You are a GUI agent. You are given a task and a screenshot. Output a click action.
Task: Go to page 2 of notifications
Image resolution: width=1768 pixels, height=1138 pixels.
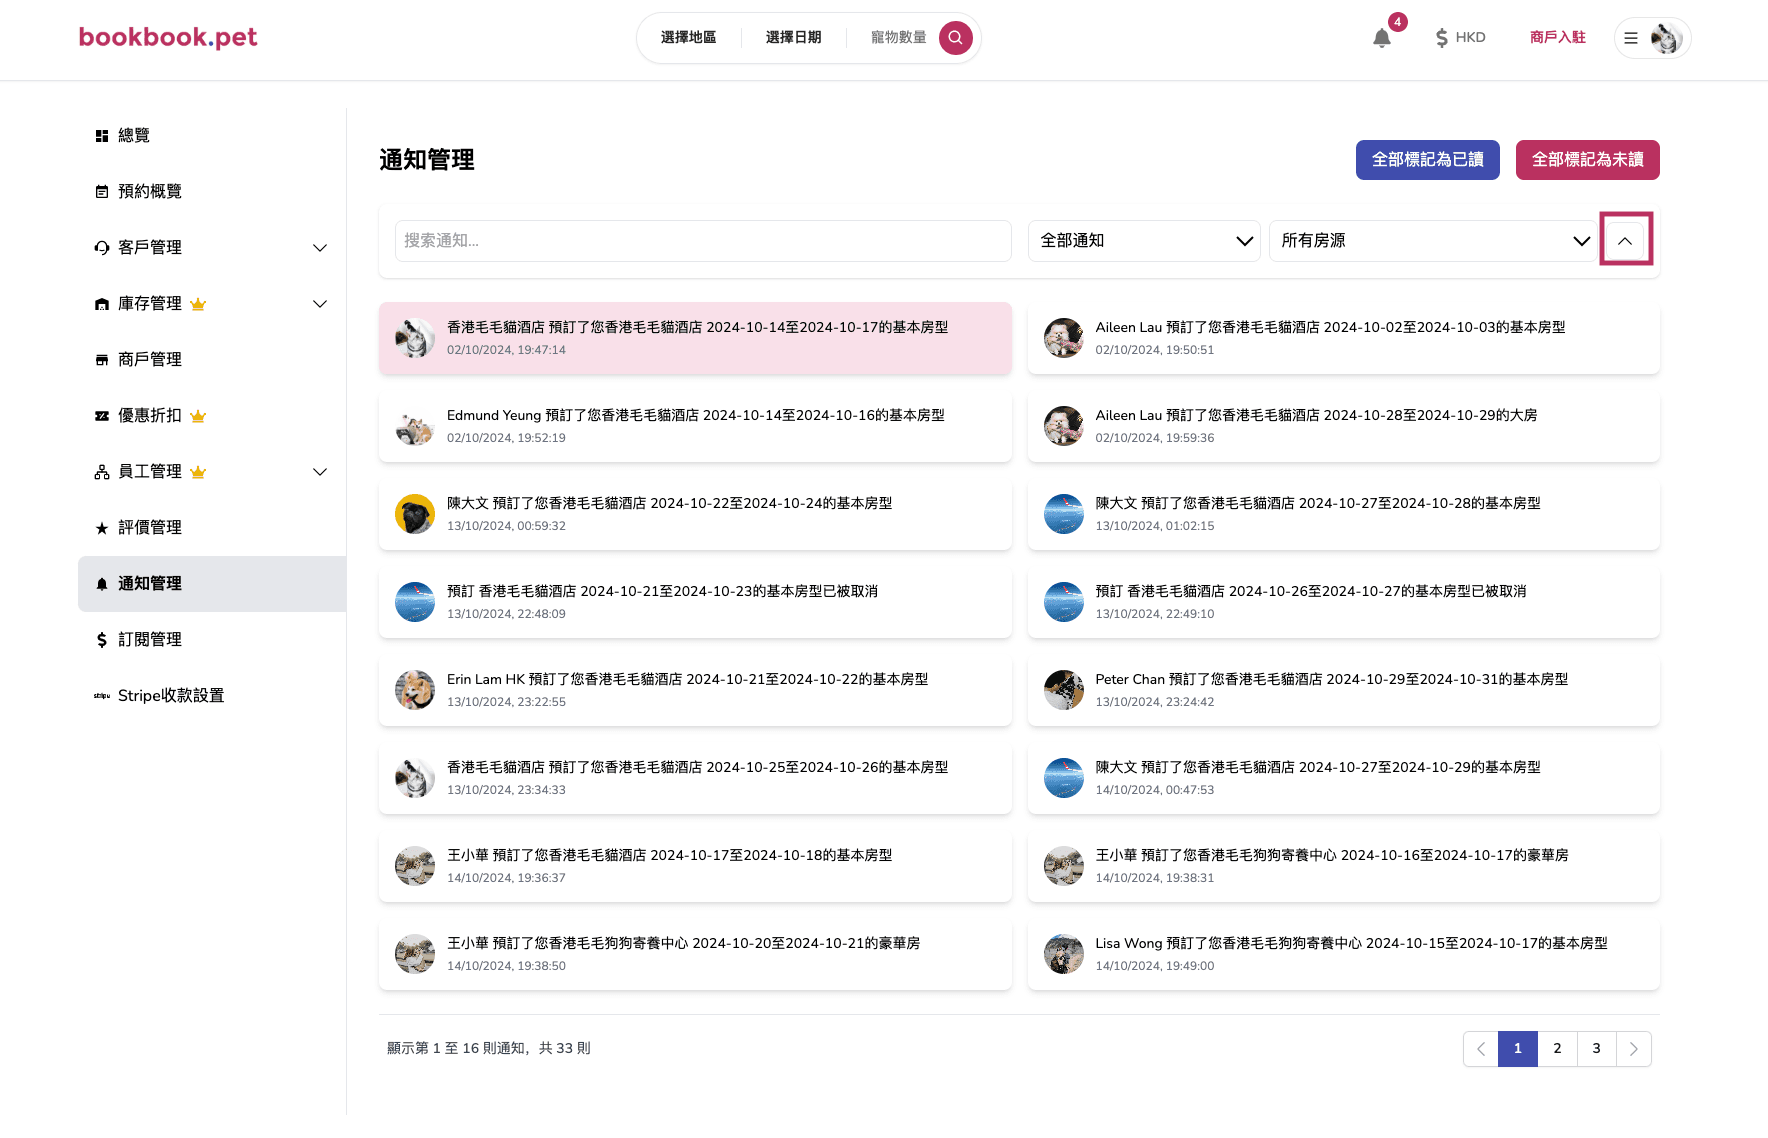click(x=1557, y=1049)
